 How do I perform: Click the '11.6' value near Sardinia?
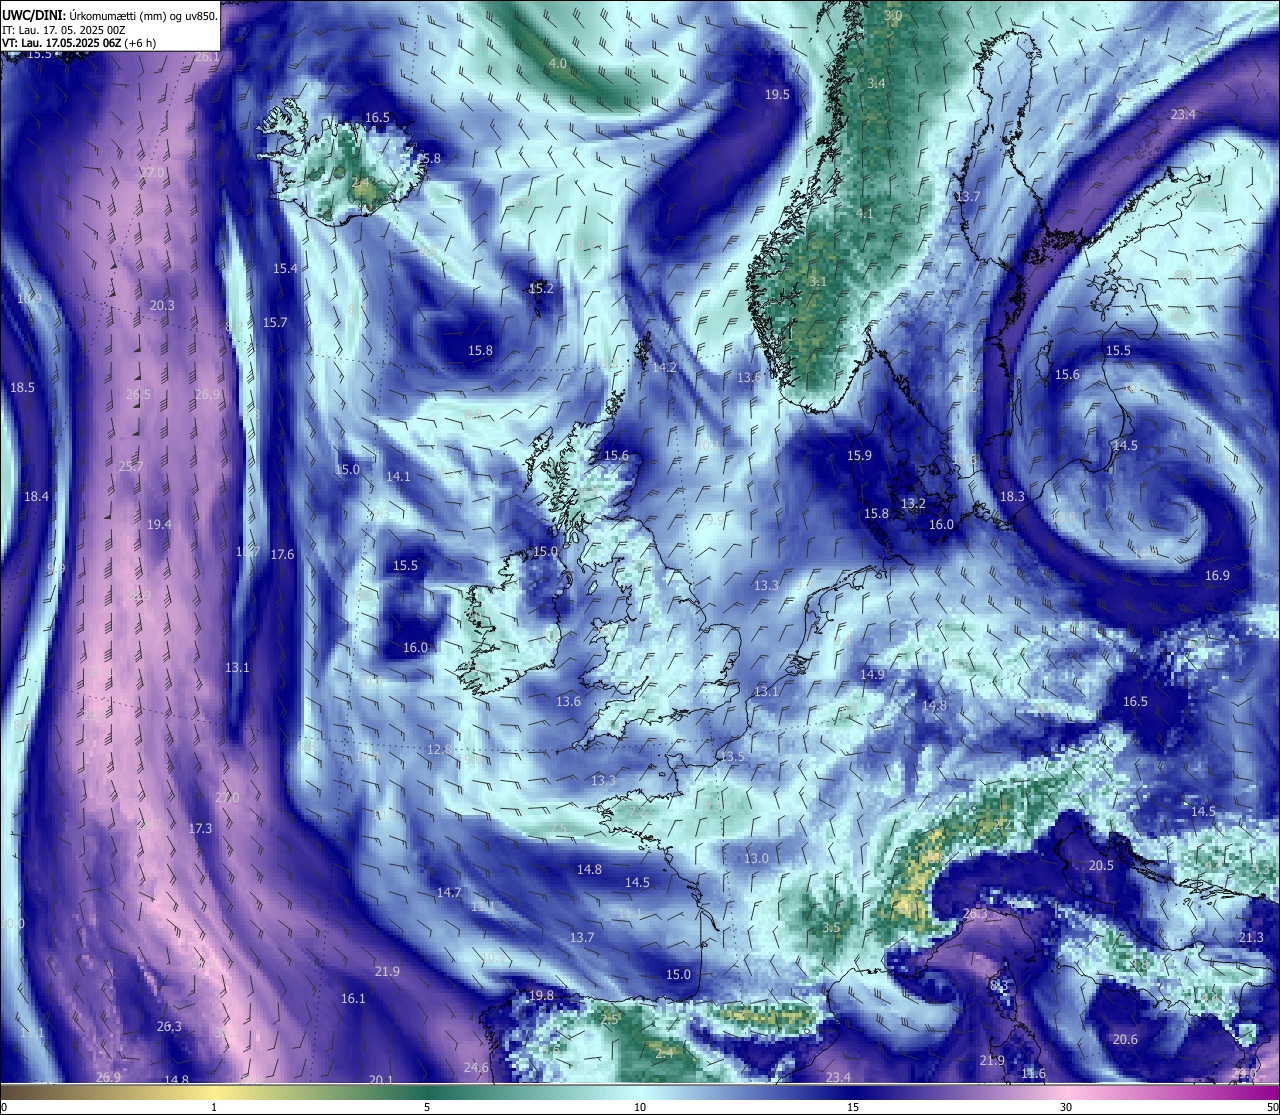click(x=1033, y=1073)
